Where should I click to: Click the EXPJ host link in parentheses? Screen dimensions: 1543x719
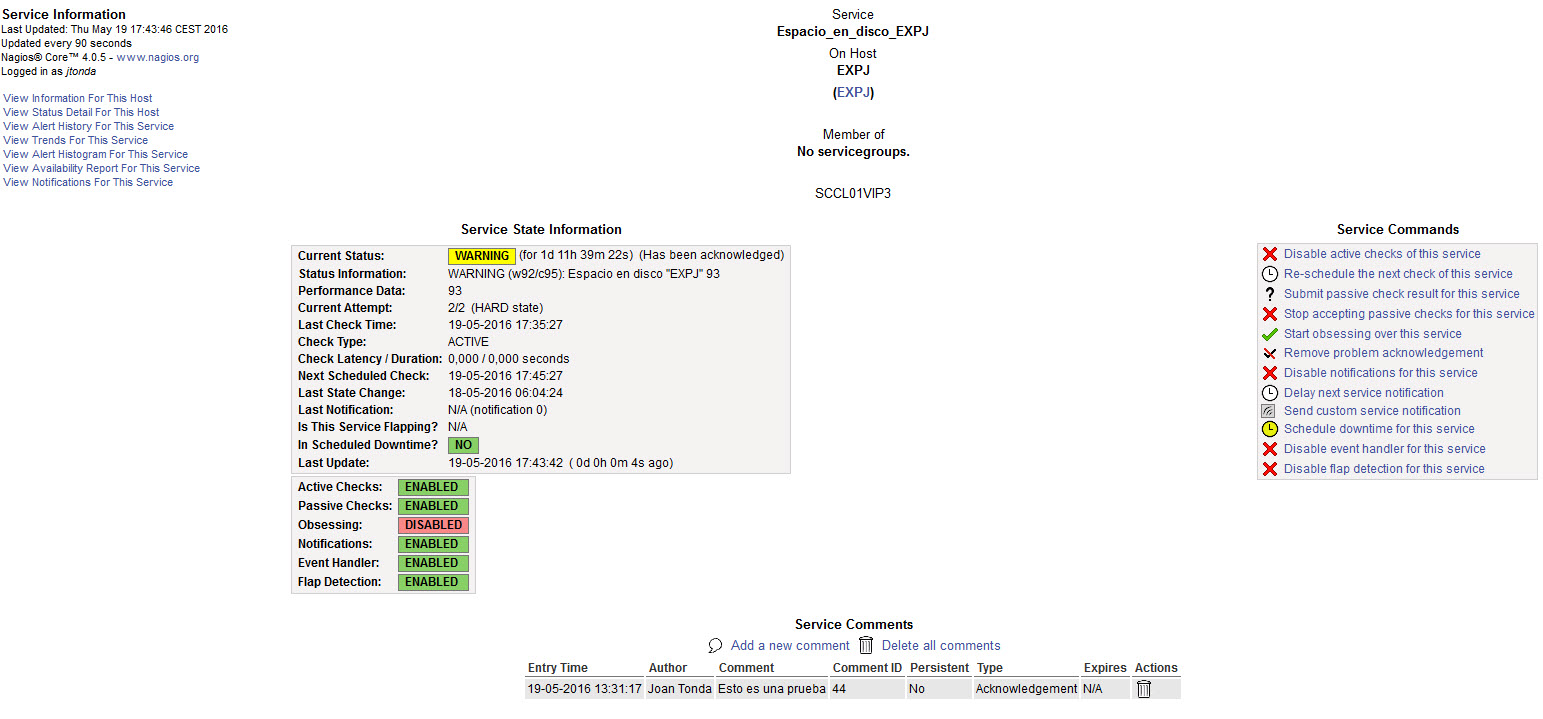(x=853, y=92)
